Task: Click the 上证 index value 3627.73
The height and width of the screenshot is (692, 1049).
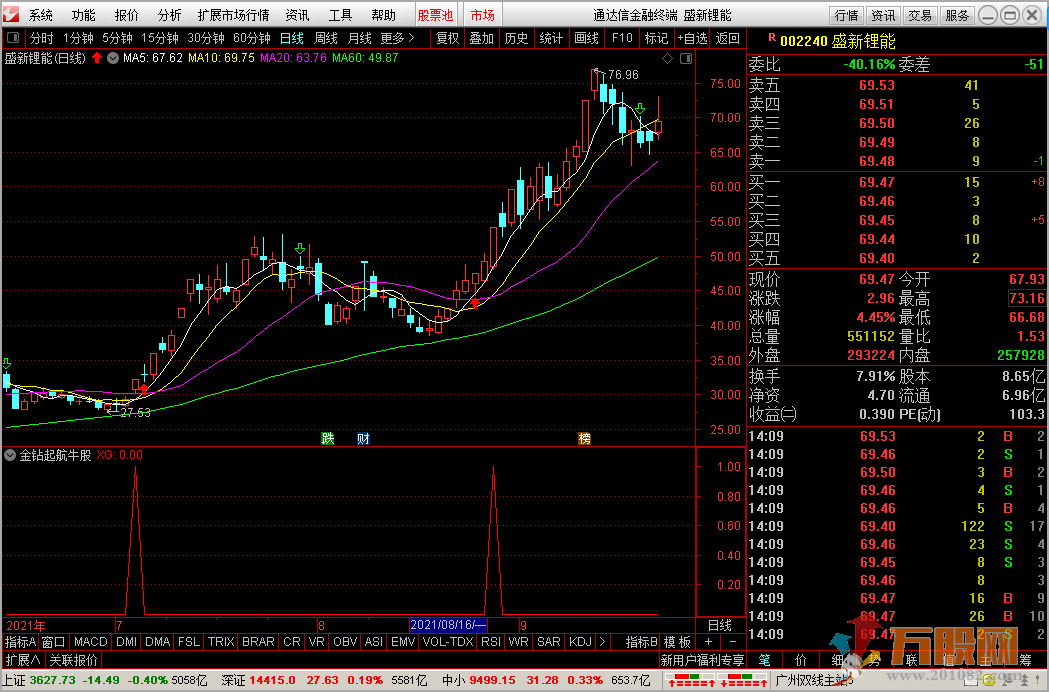Action: click(x=52, y=680)
